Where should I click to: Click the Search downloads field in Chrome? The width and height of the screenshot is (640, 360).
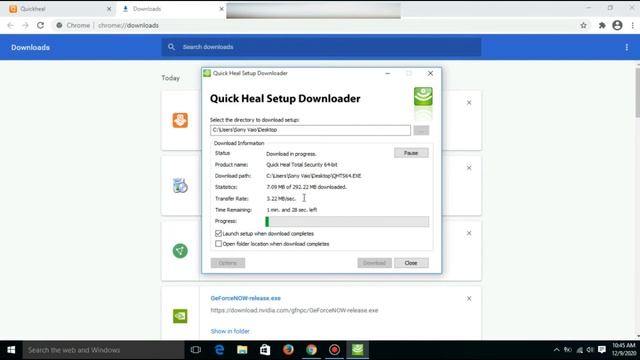[321, 47]
